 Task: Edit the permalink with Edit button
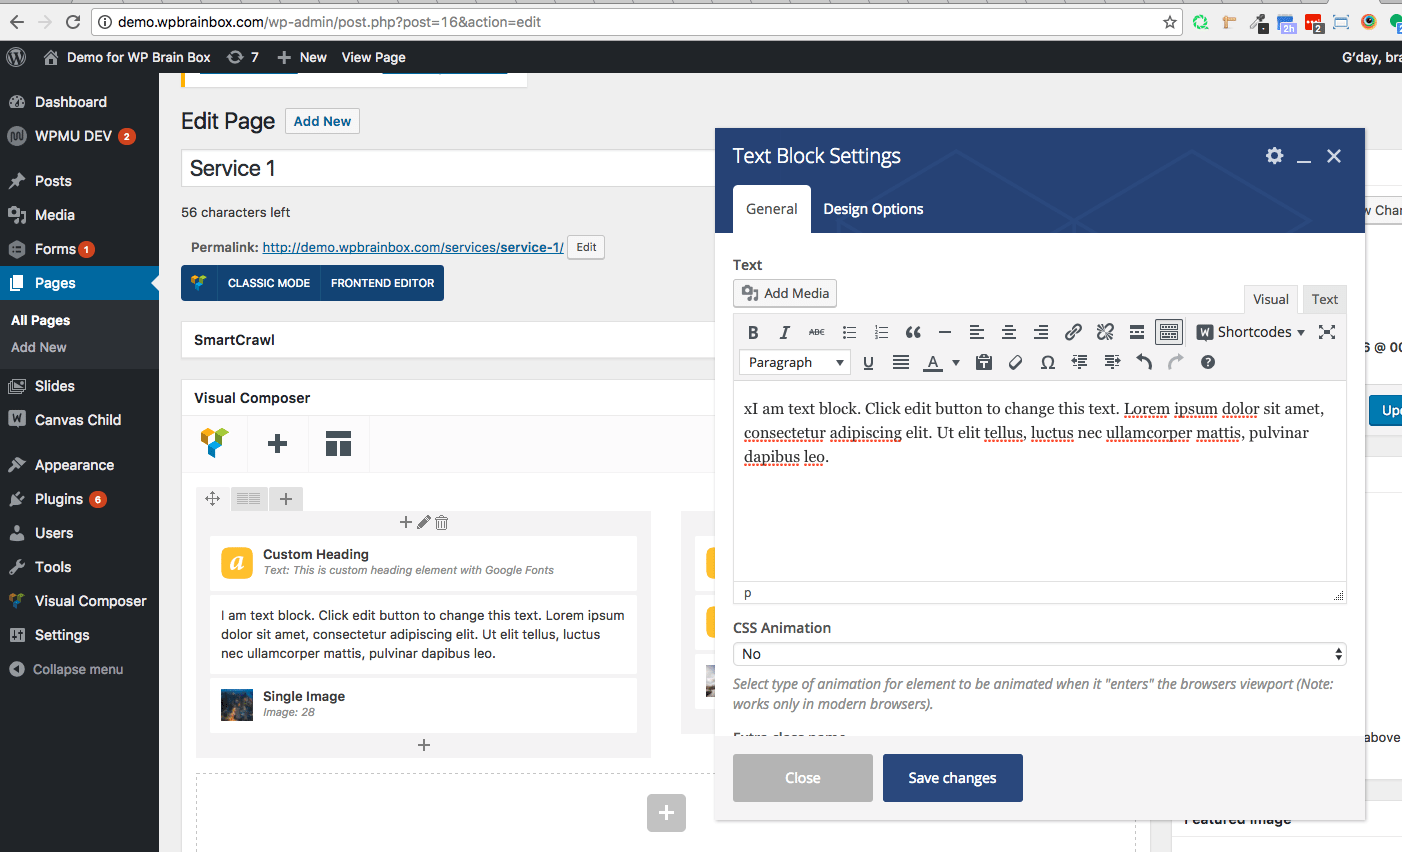point(586,247)
